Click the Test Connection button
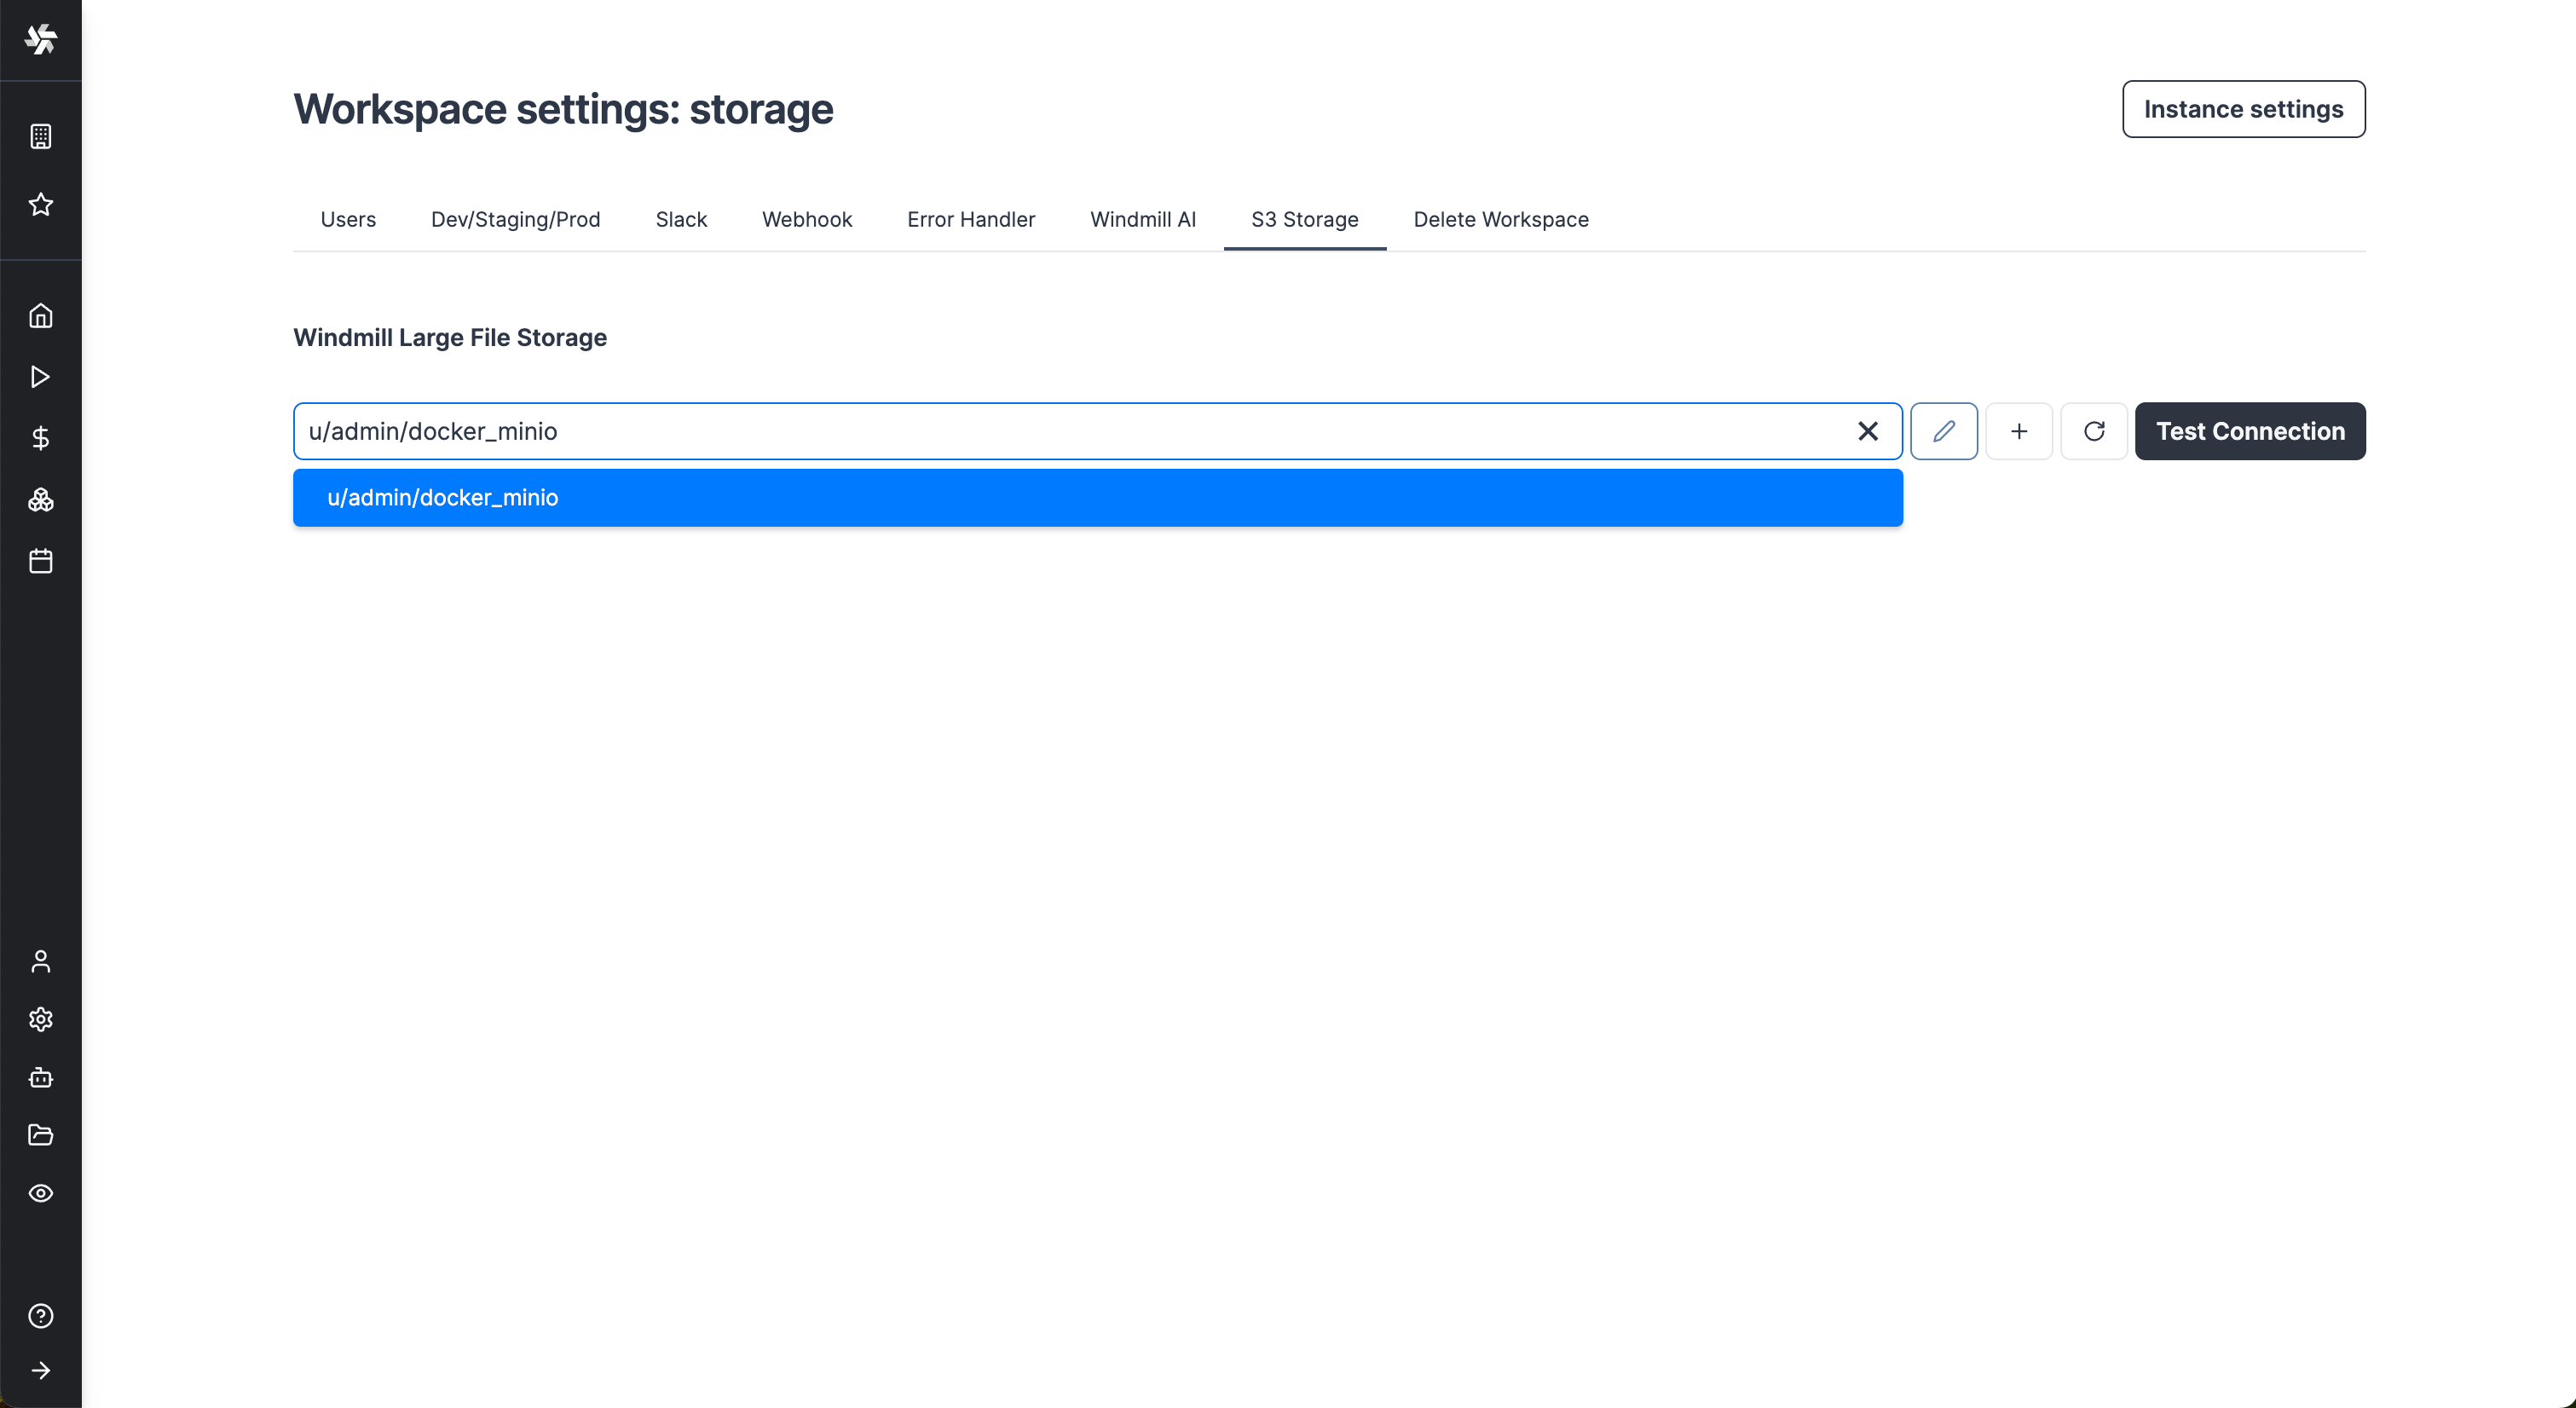This screenshot has width=2576, height=1408. tap(2250, 431)
